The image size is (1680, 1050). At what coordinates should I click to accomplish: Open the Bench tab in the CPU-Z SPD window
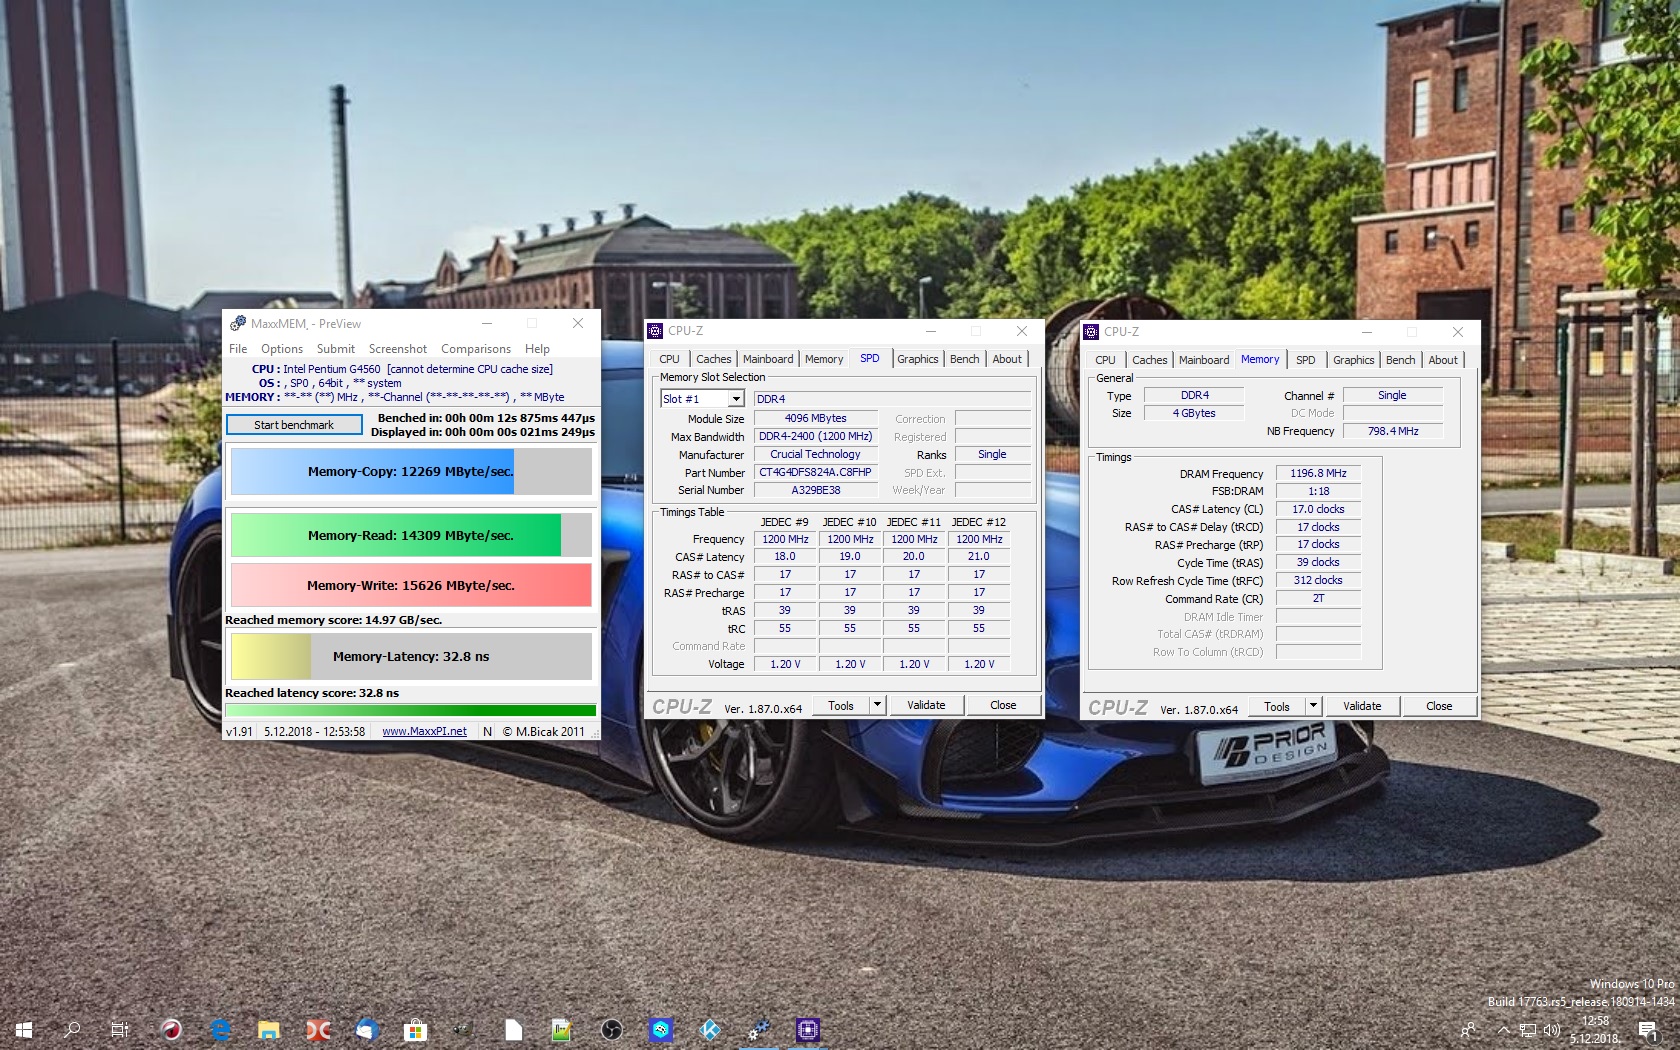point(965,359)
